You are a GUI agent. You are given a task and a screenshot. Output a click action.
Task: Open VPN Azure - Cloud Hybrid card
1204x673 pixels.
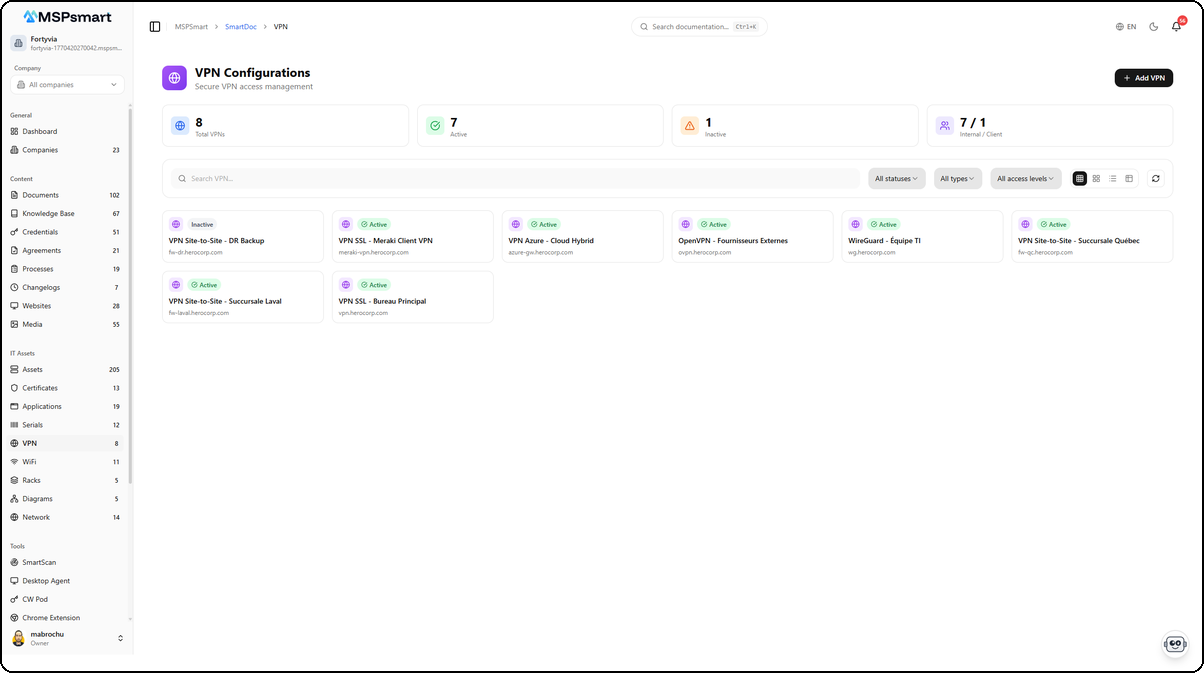pyautogui.click(x=582, y=236)
